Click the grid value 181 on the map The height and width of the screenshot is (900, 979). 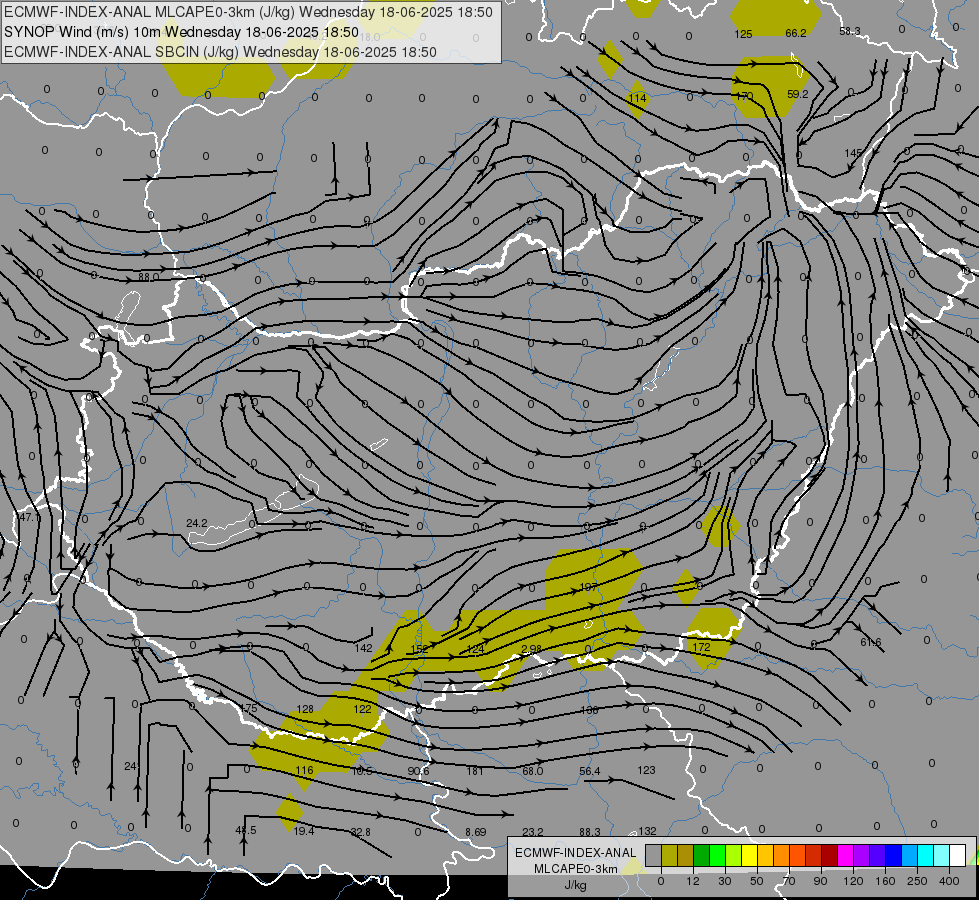(475, 771)
